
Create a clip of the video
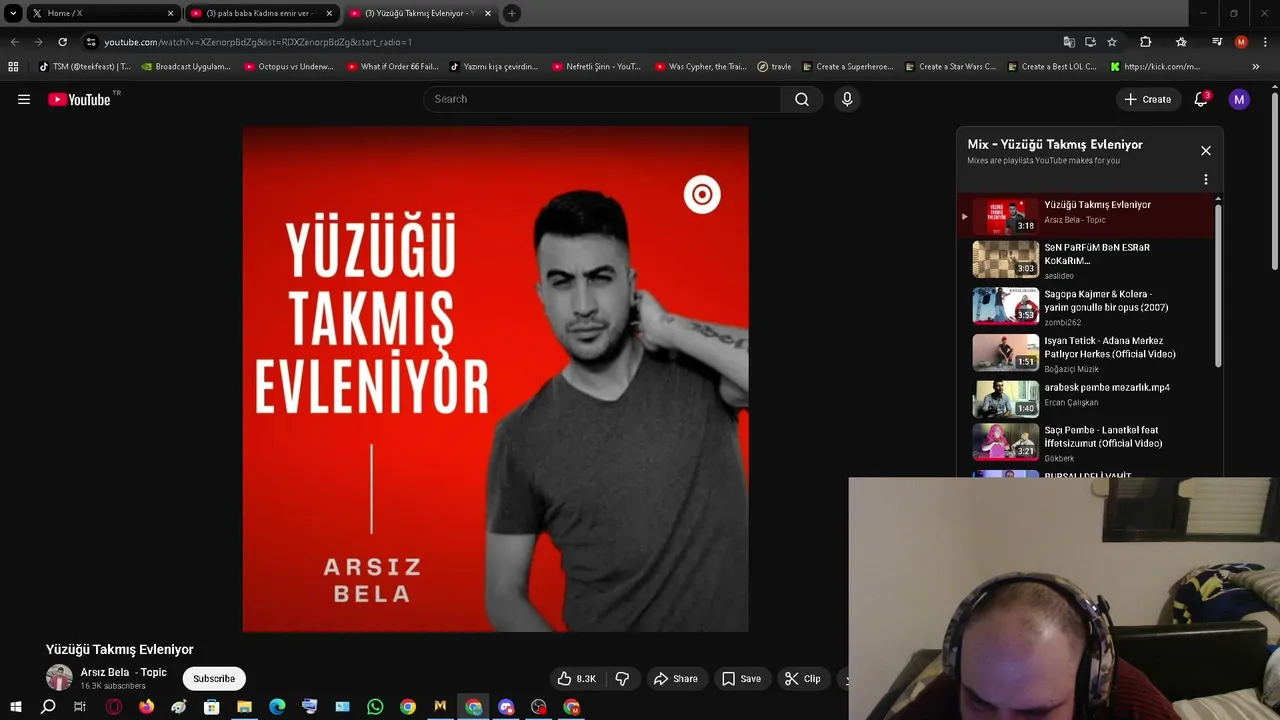(x=803, y=678)
